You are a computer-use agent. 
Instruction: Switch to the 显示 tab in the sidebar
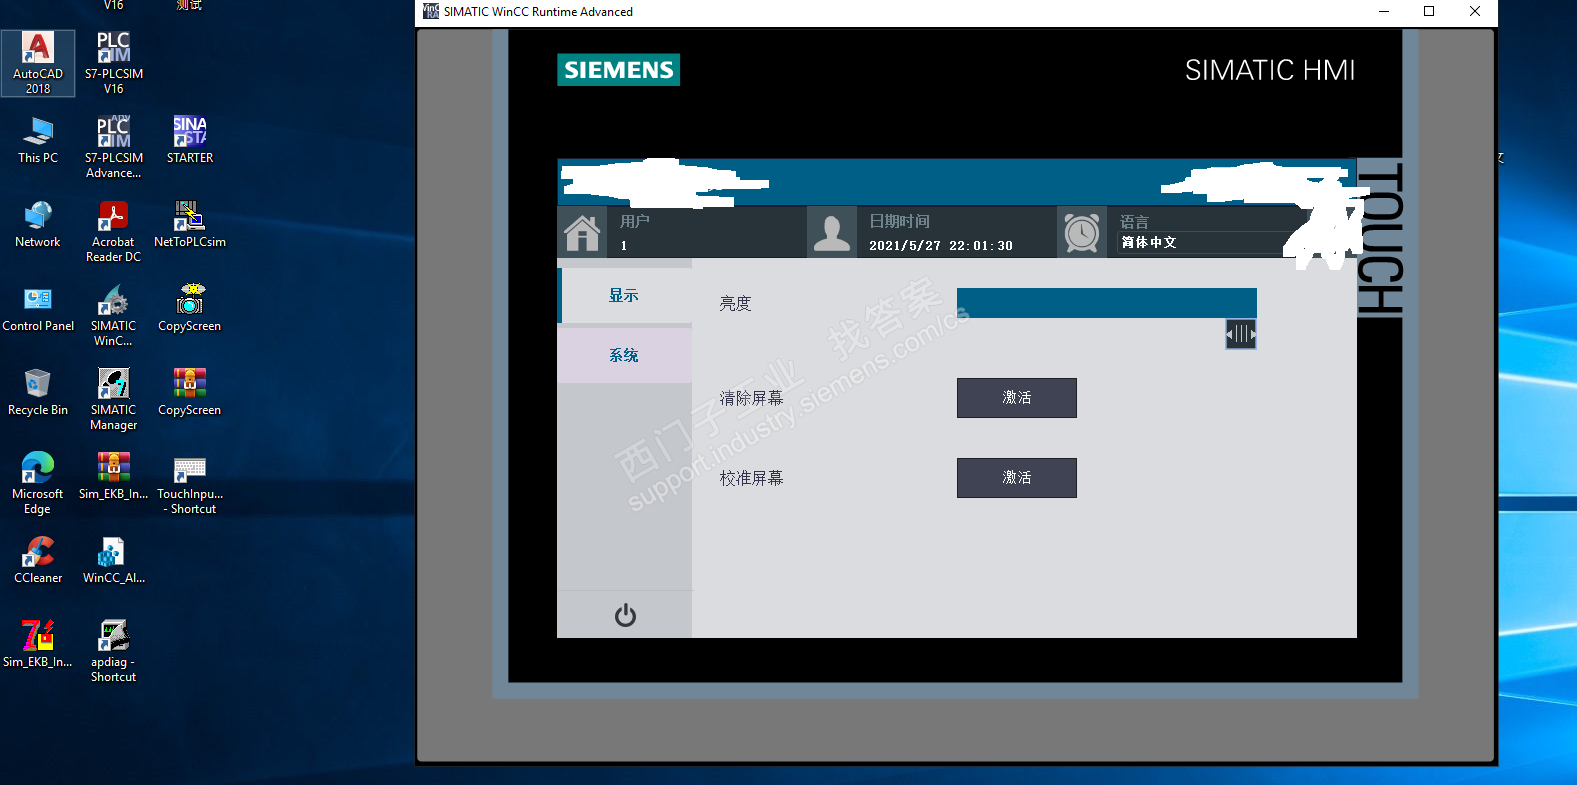pyautogui.click(x=625, y=295)
